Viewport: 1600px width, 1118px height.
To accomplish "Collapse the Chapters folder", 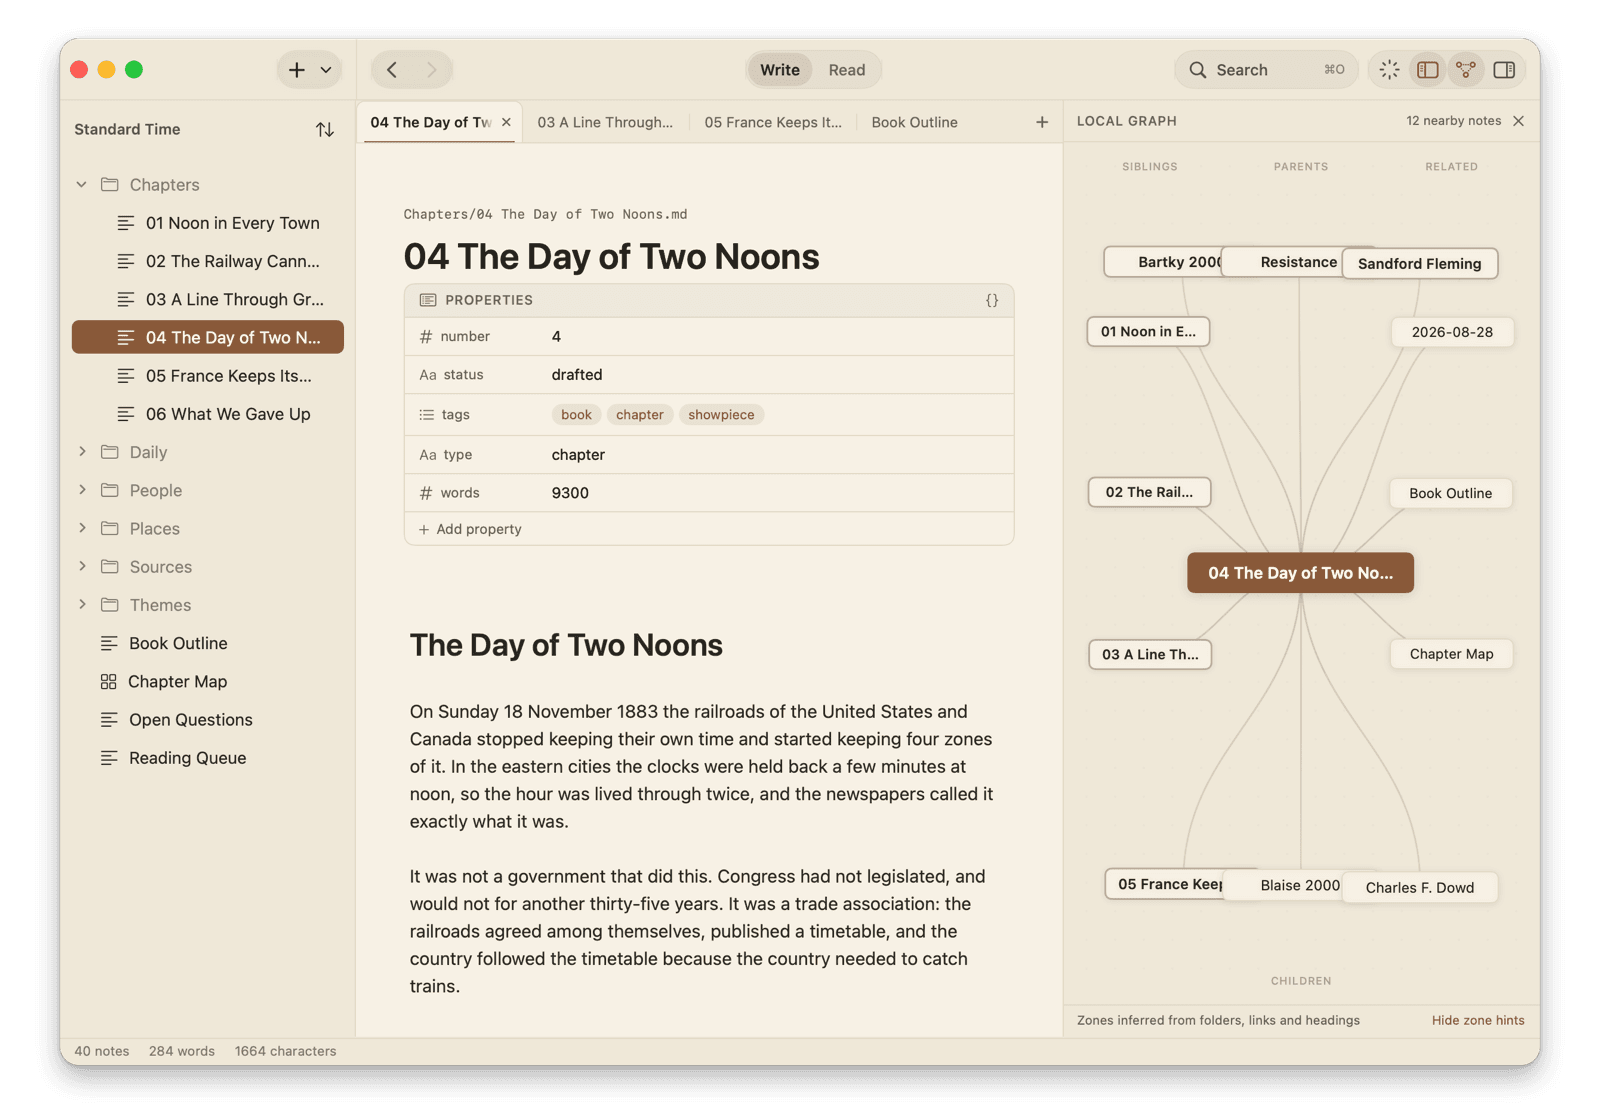I will [82, 185].
